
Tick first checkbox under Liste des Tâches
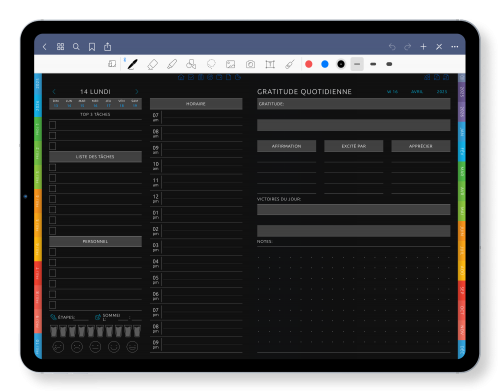53,167
